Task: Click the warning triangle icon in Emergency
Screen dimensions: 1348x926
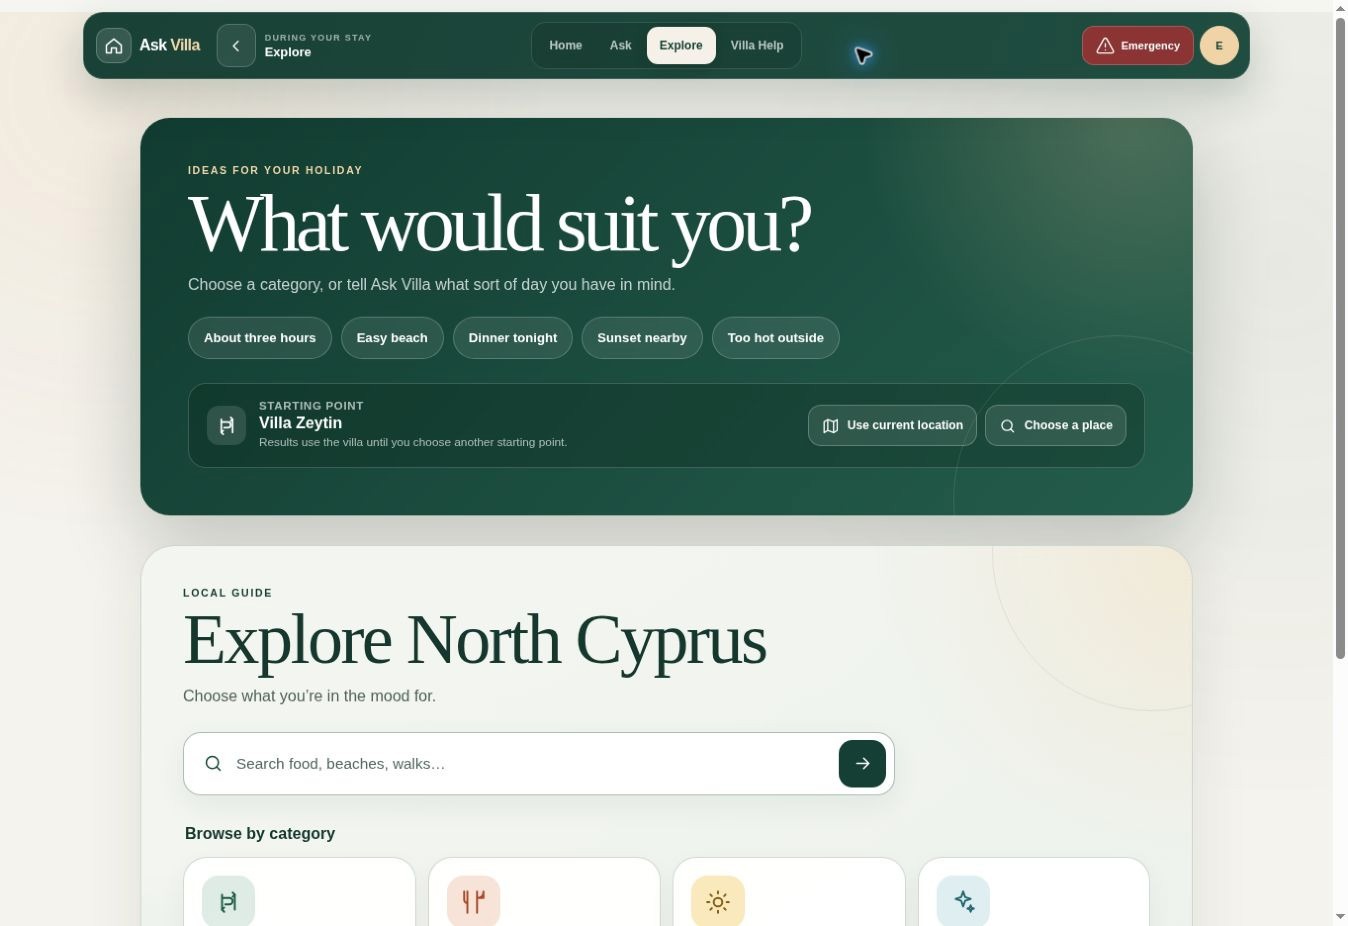Action: click(1105, 46)
